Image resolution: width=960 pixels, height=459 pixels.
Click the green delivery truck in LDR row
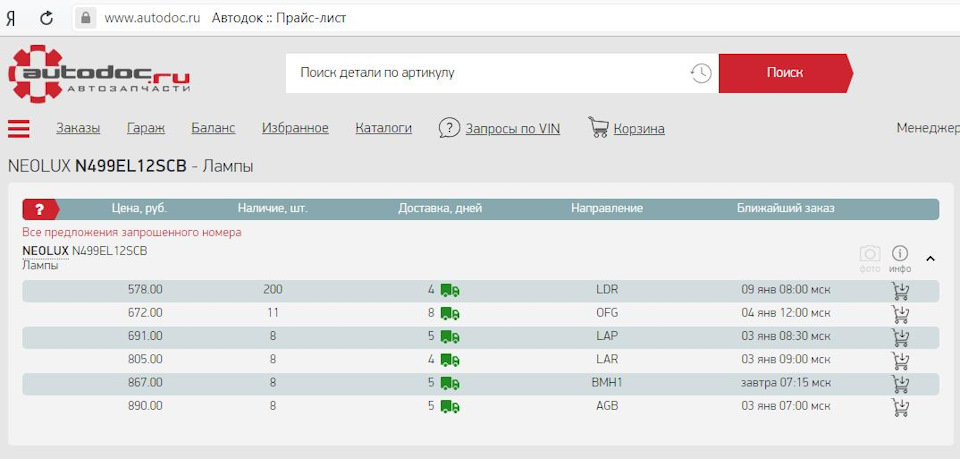coord(450,290)
